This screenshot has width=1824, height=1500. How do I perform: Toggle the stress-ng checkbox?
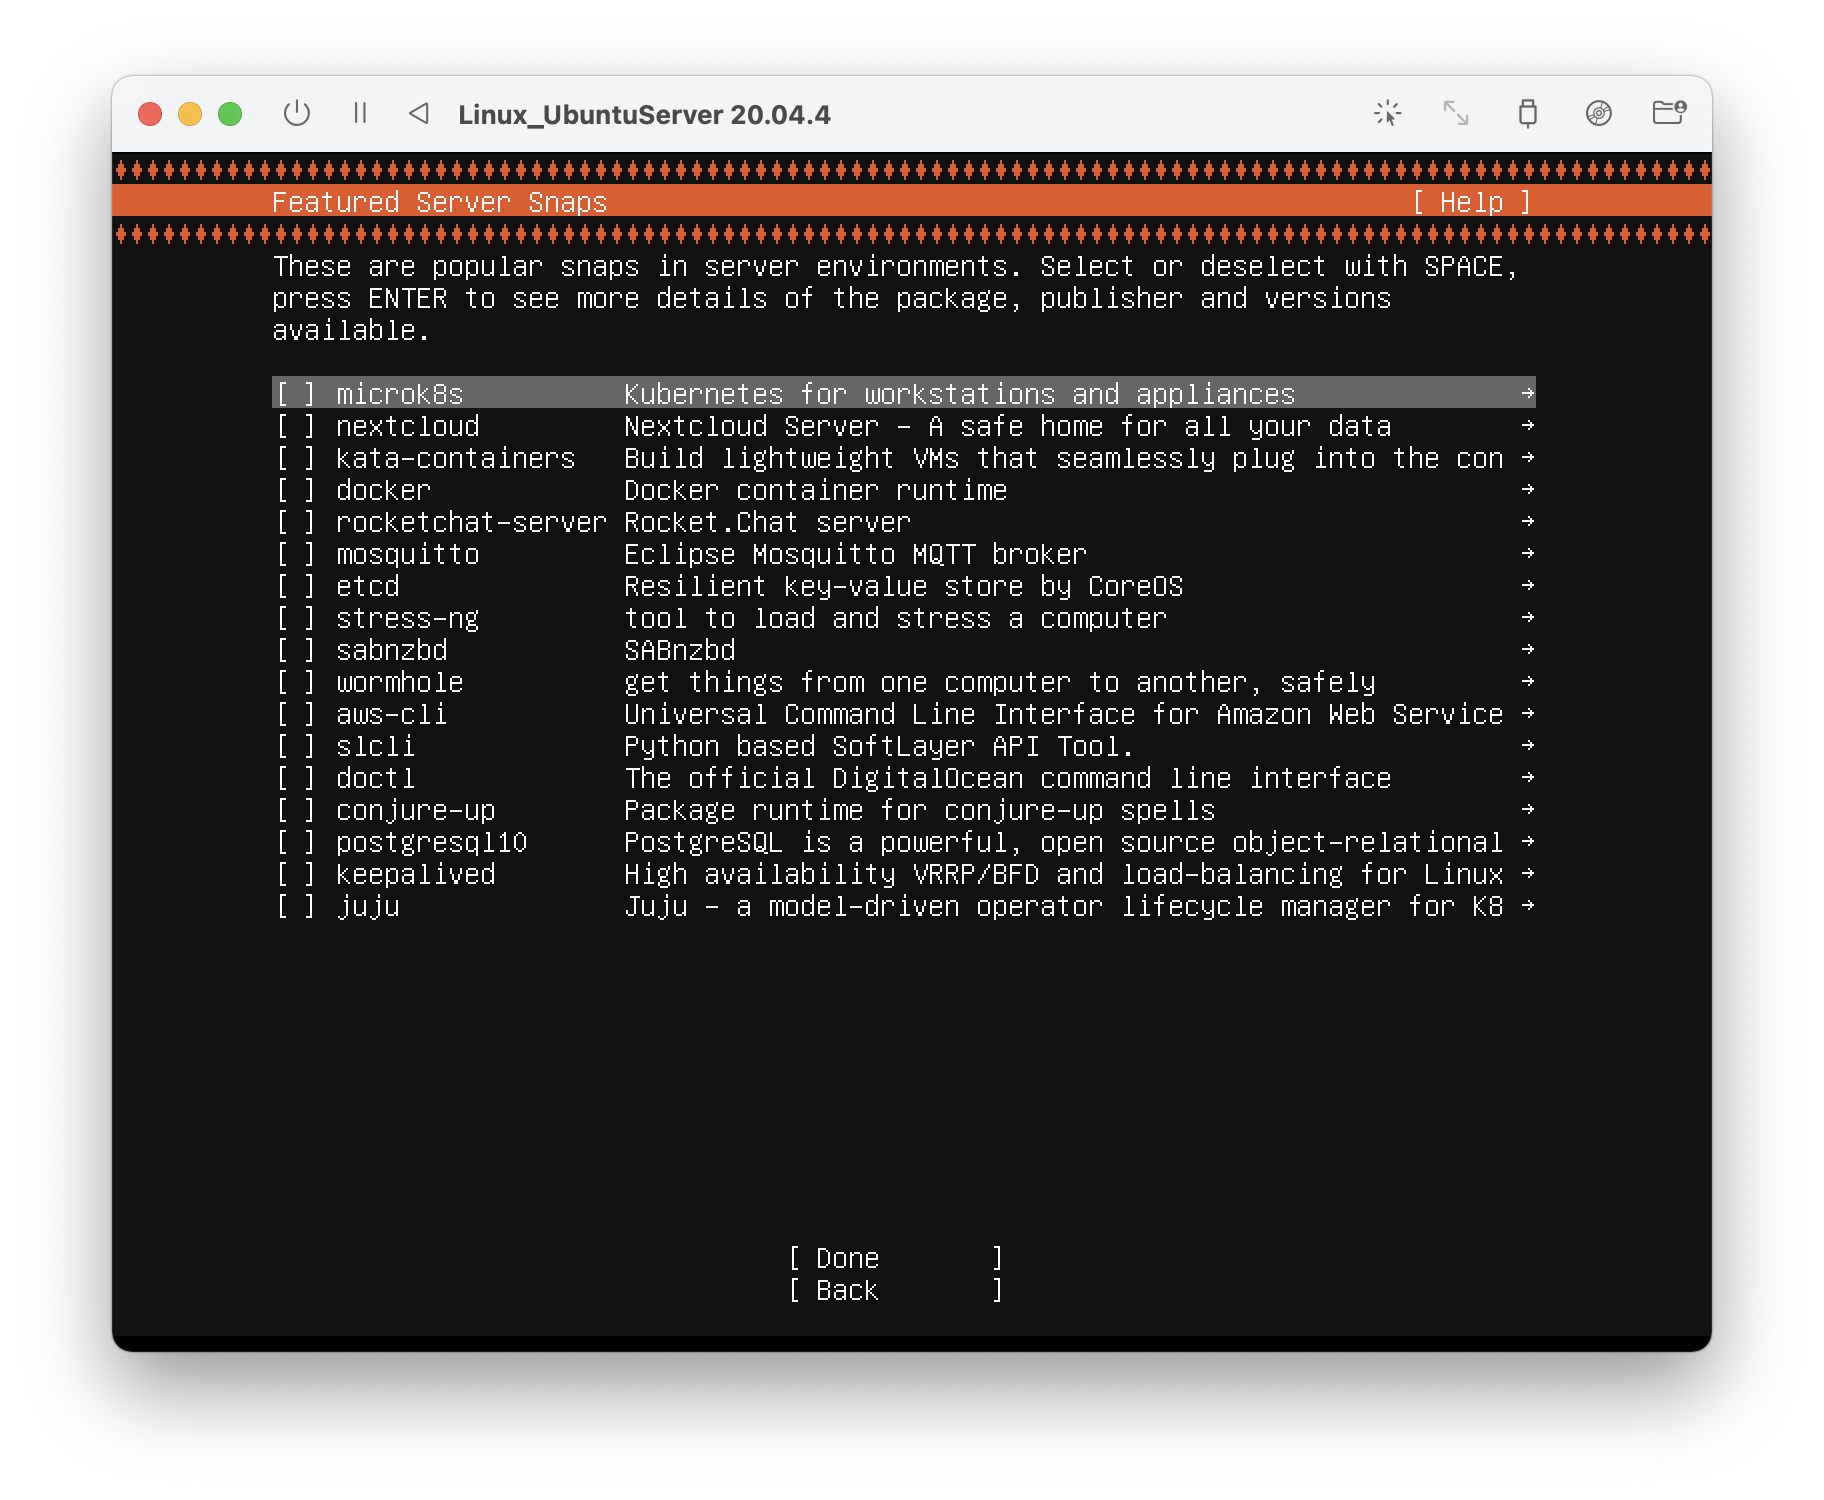click(296, 618)
